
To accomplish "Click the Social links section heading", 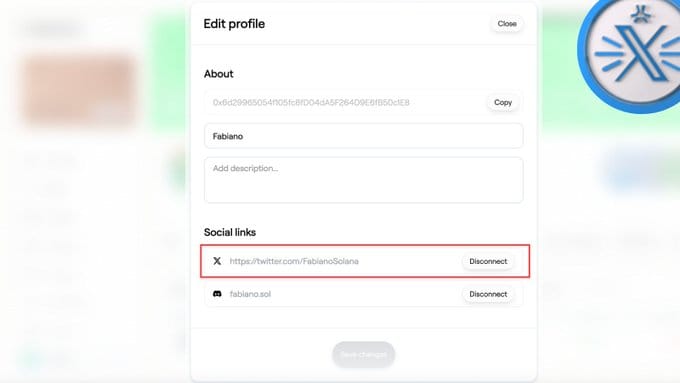I will 230,232.
